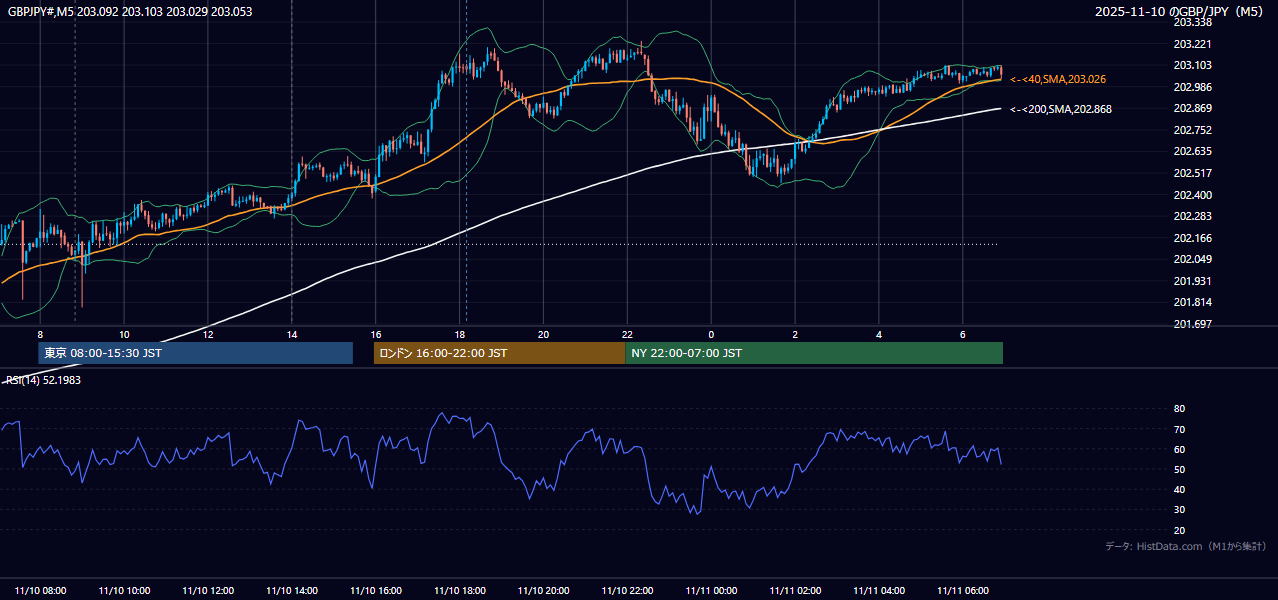
Task: Click RSI scale level 50
Action: pos(1179,469)
